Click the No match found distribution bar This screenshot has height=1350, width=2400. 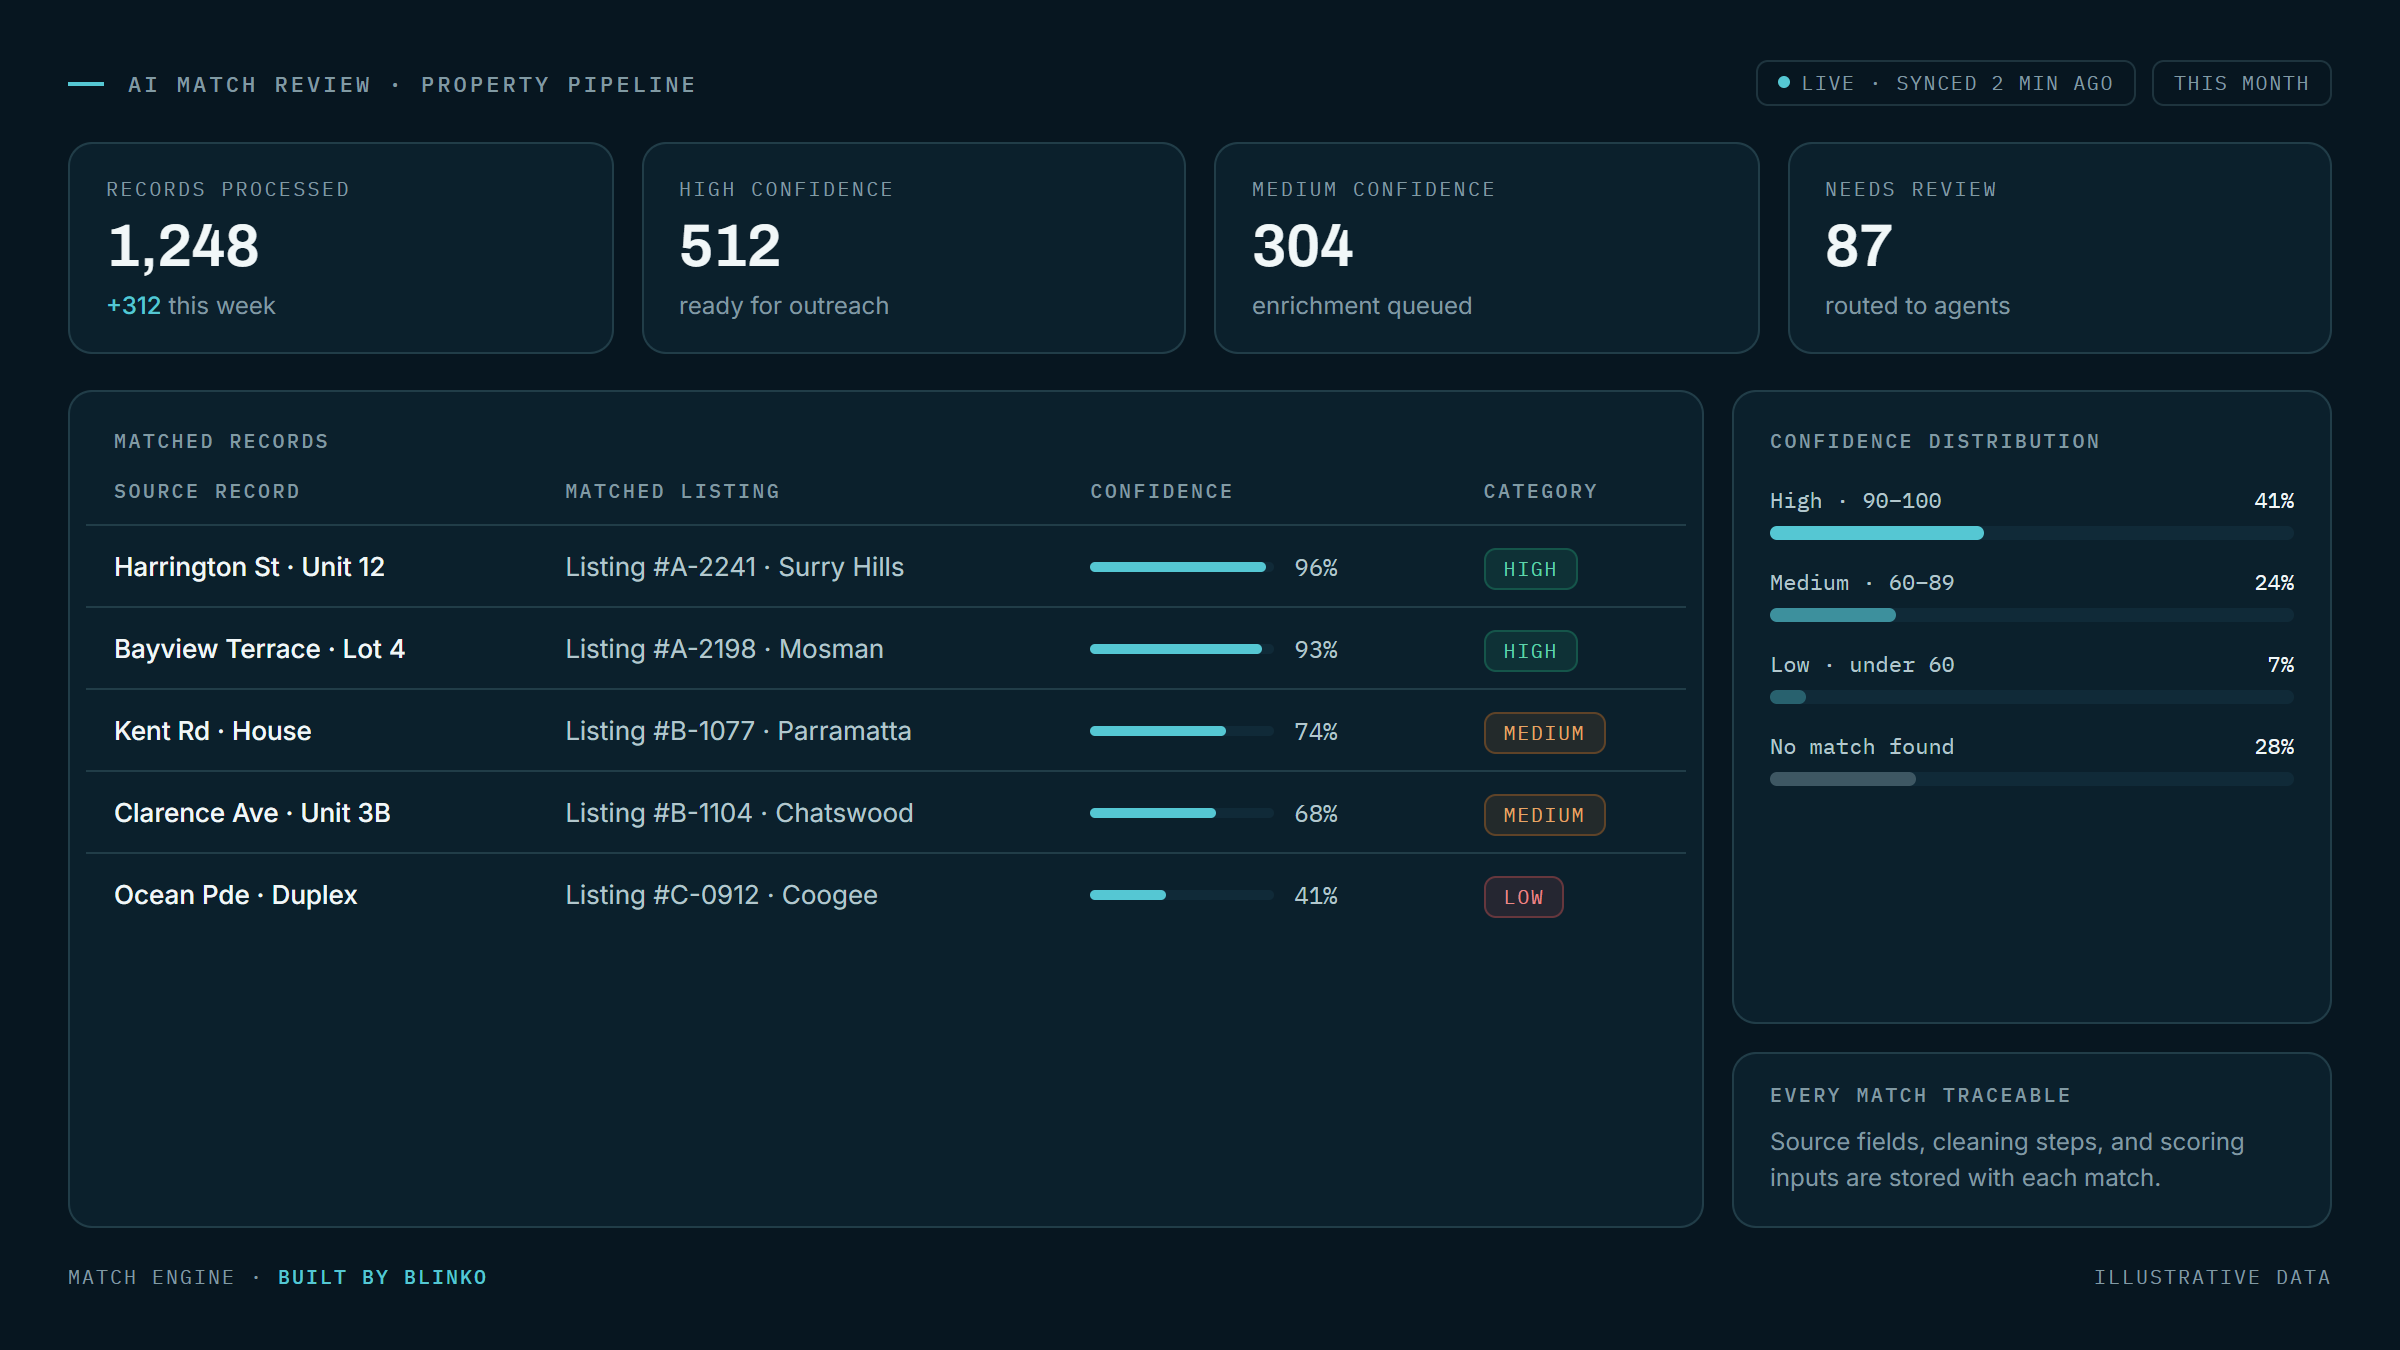pyautogui.click(x=2032, y=779)
